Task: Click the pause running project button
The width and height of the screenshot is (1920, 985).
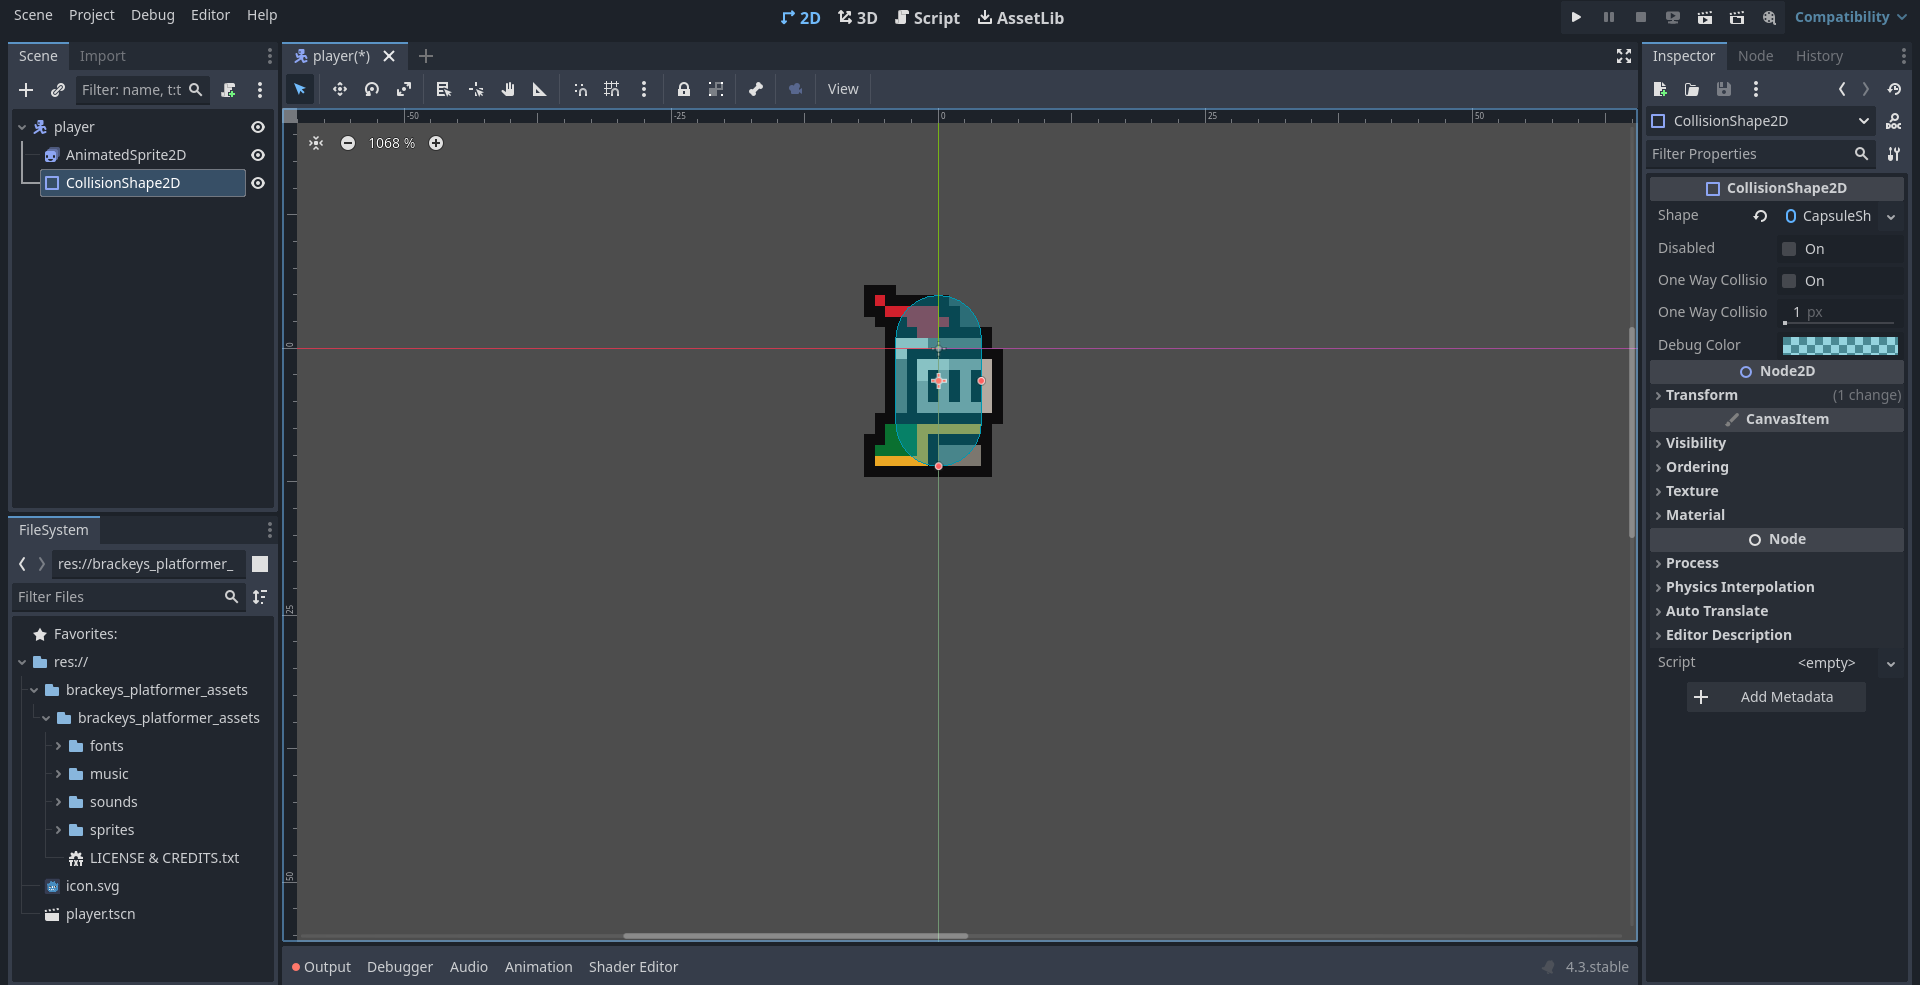Action: pyautogui.click(x=1608, y=17)
